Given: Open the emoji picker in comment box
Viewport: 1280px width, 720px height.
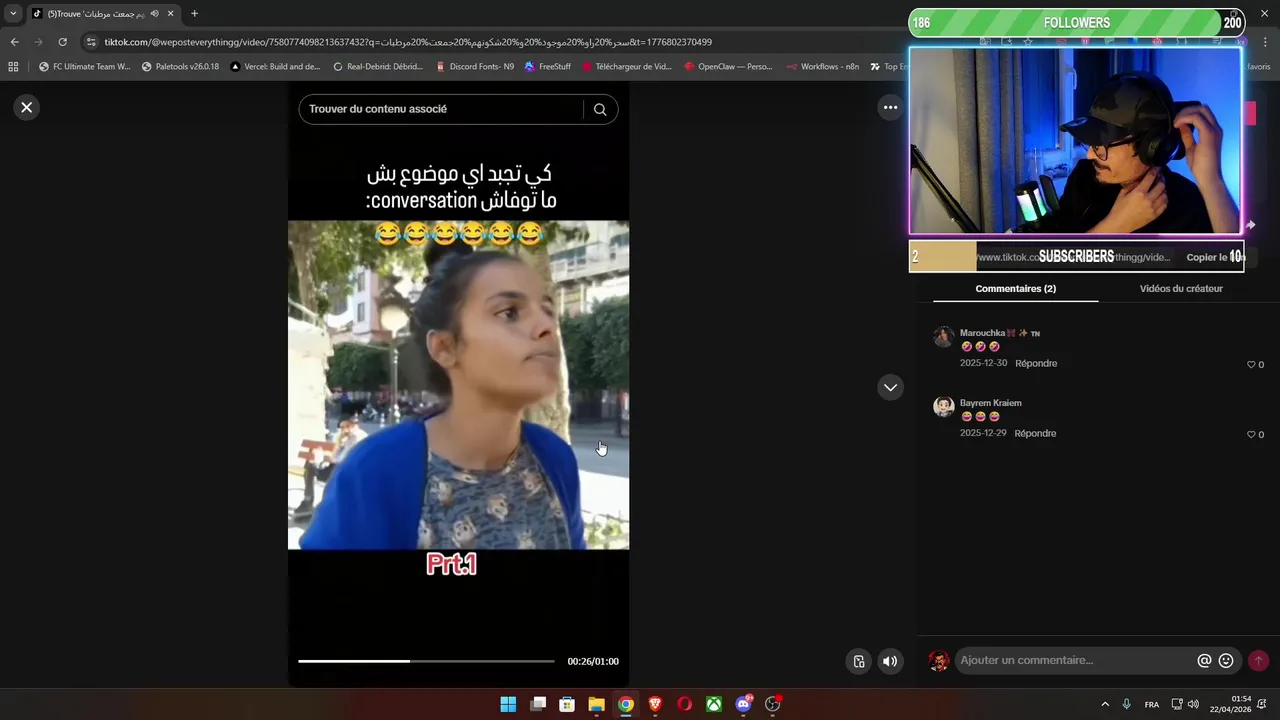Looking at the screenshot, I should (1226, 660).
